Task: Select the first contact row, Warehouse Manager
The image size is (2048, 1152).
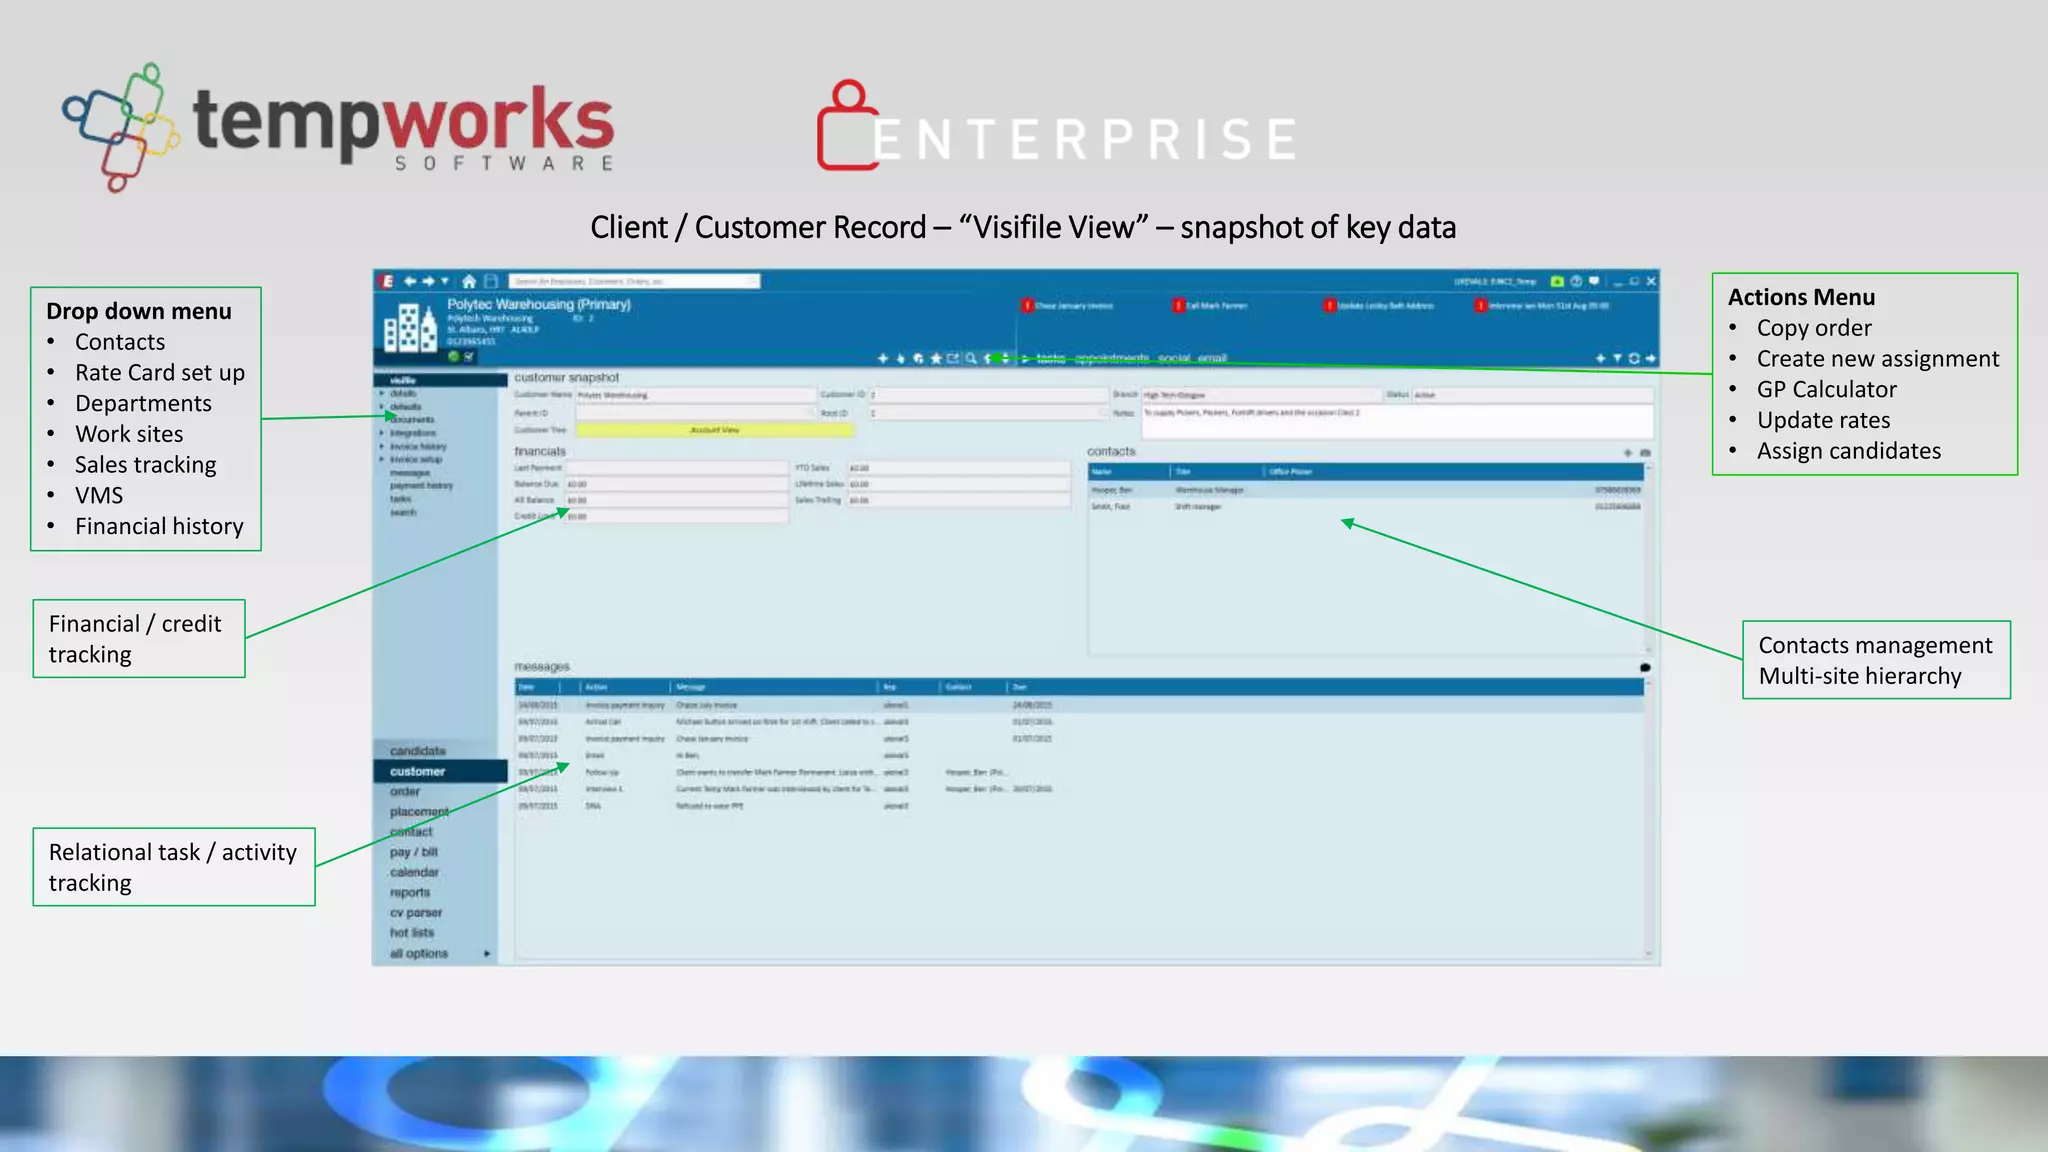Action: pos(1365,490)
